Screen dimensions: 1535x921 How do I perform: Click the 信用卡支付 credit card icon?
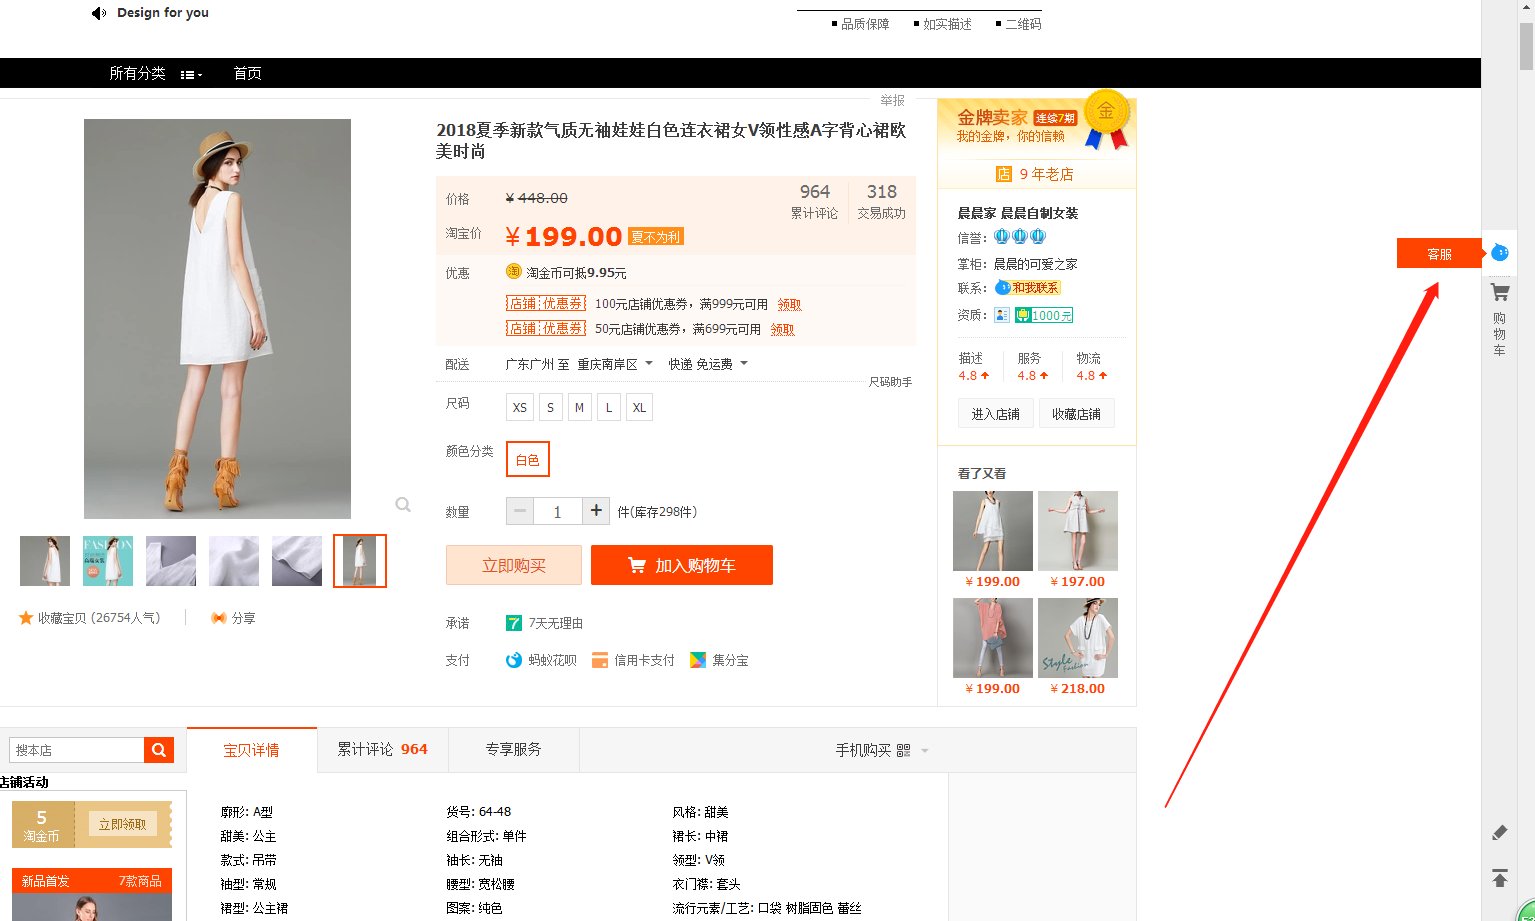point(600,659)
